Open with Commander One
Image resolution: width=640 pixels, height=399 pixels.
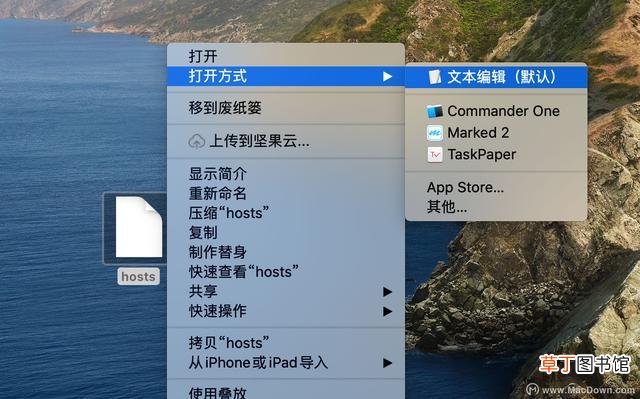pyautogui.click(x=496, y=111)
